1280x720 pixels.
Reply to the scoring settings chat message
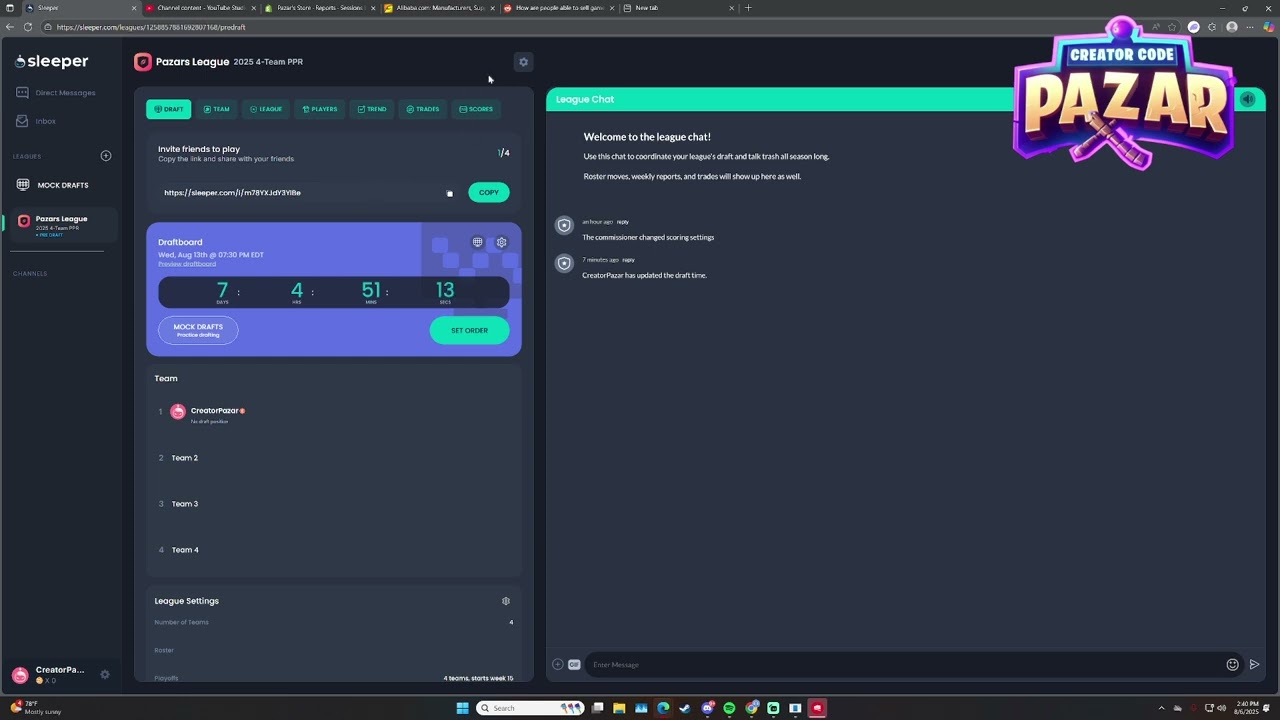coord(623,222)
